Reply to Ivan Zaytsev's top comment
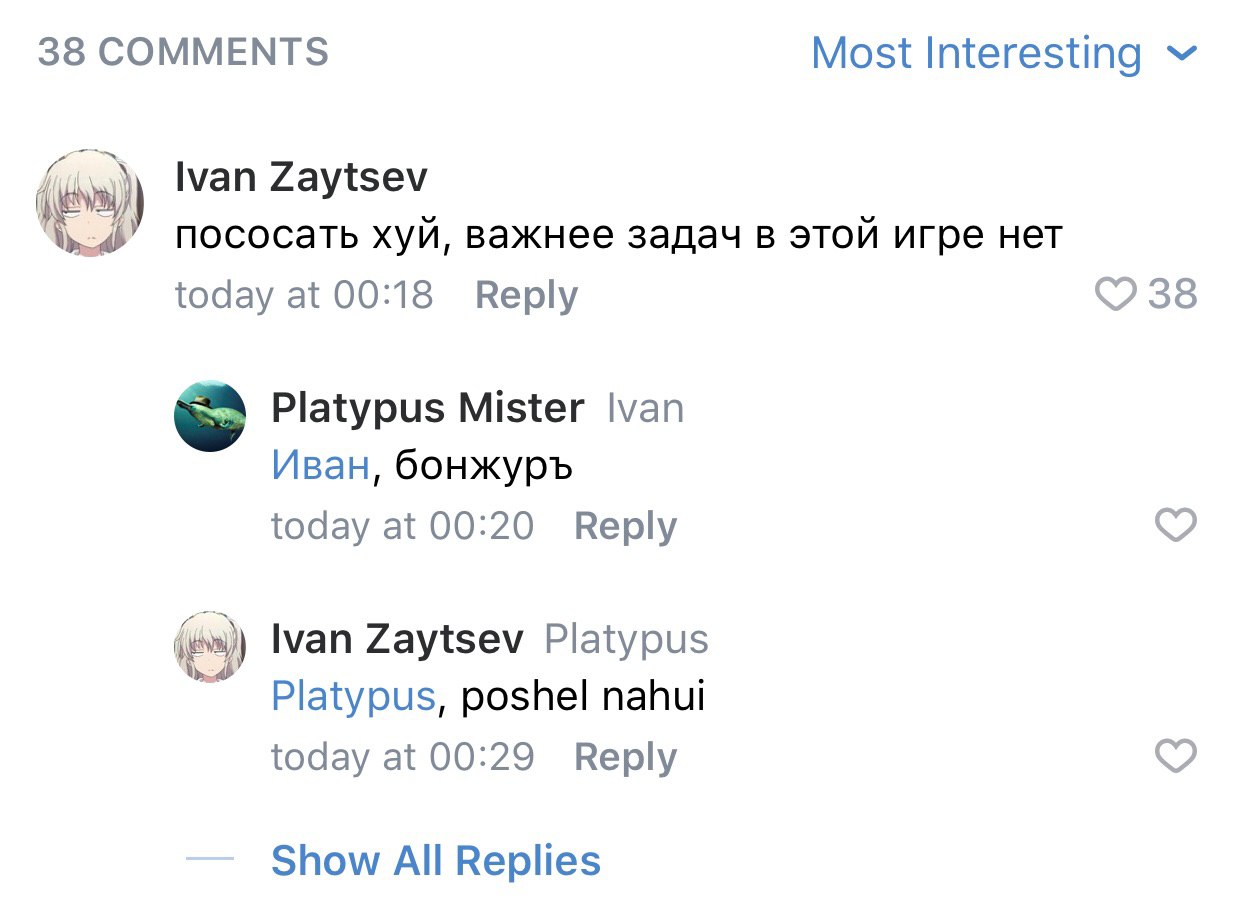1242x917 pixels. click(x=526, y=296)
